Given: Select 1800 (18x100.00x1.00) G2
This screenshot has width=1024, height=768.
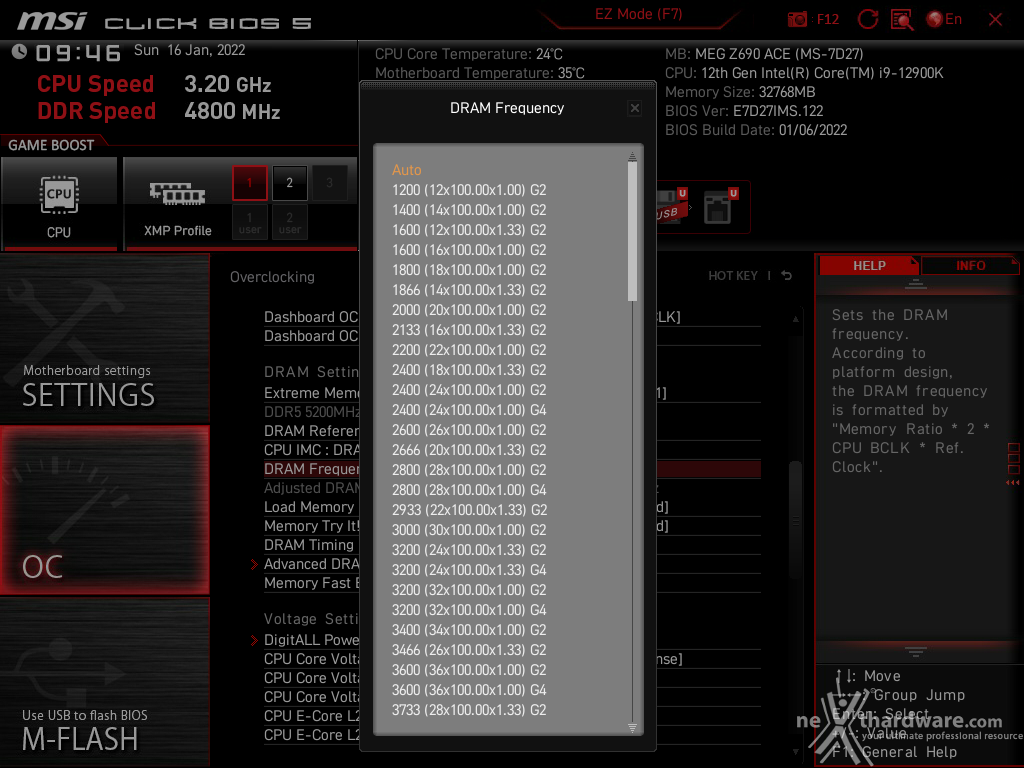Looking at the screenshot, I should tap(469, 270).
